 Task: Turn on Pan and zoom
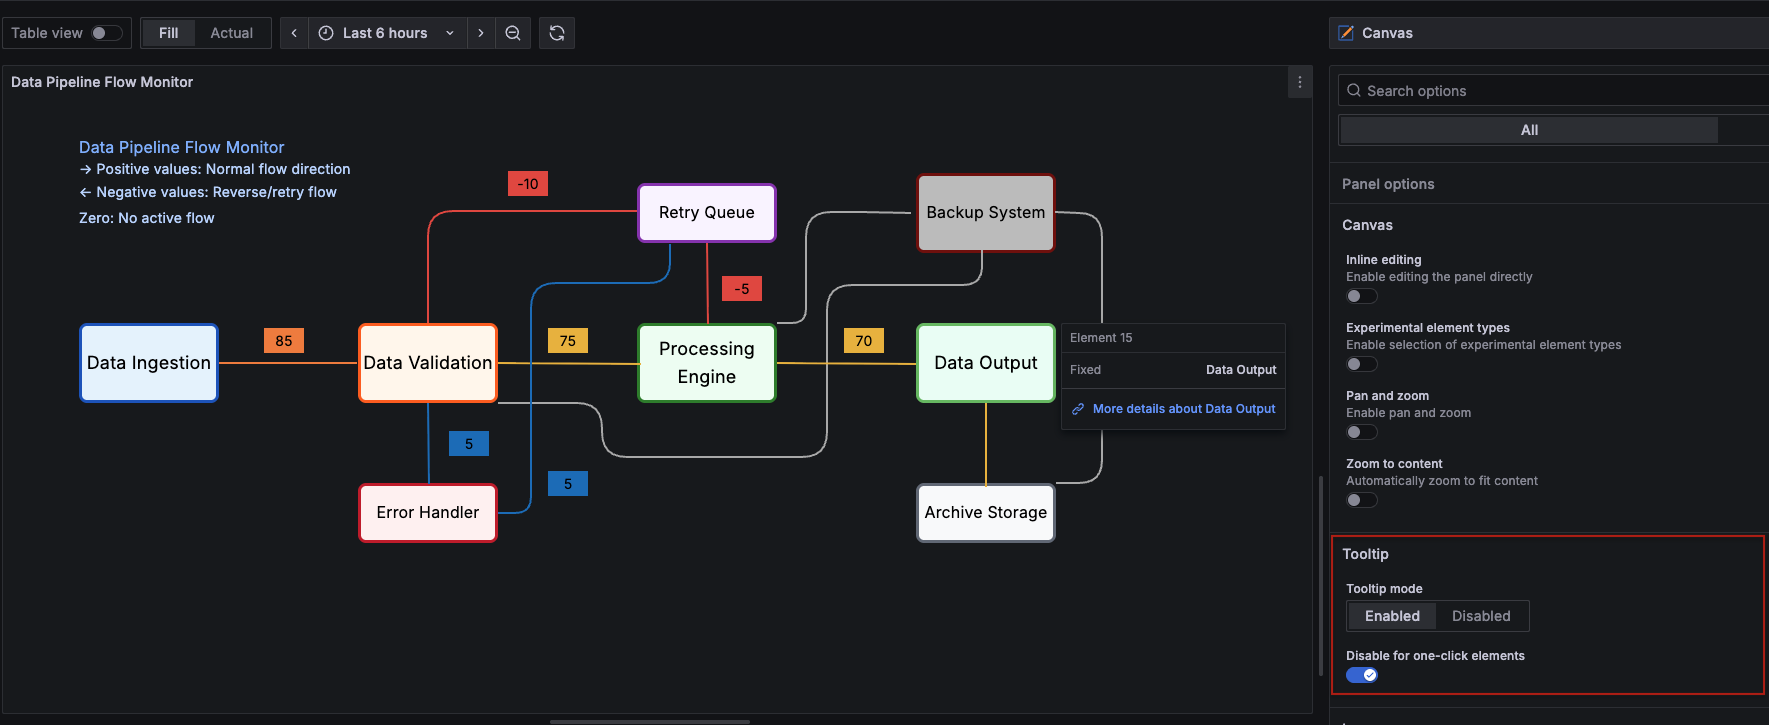(1361, 432)
